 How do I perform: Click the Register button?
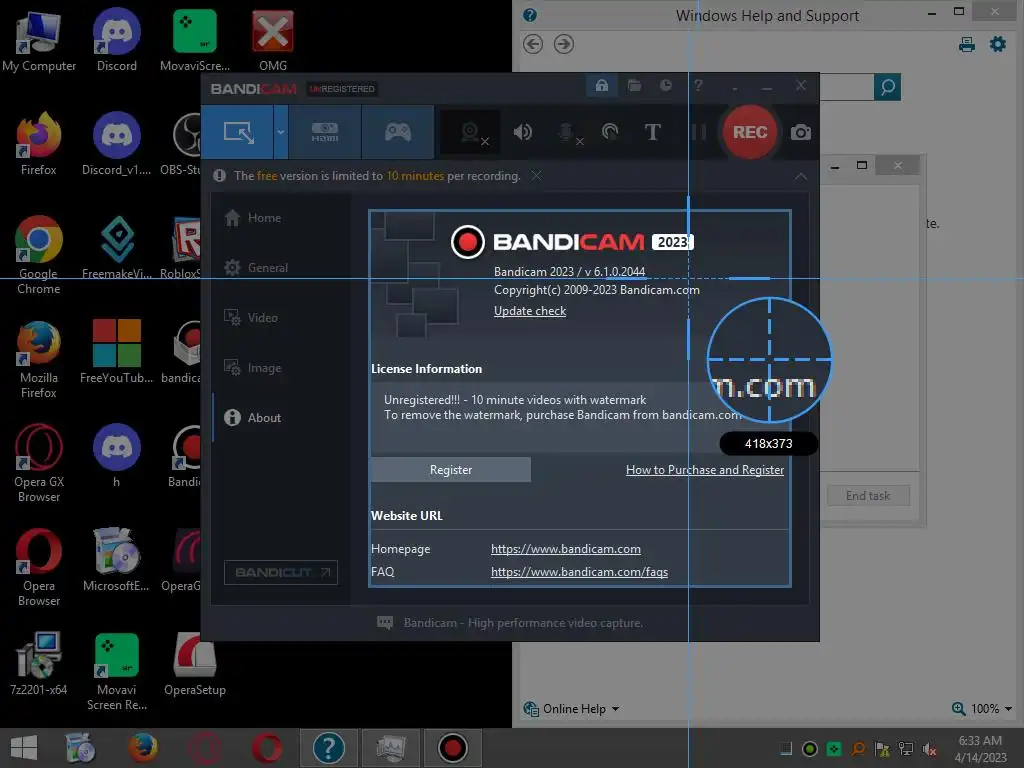(x=451, y=470)
